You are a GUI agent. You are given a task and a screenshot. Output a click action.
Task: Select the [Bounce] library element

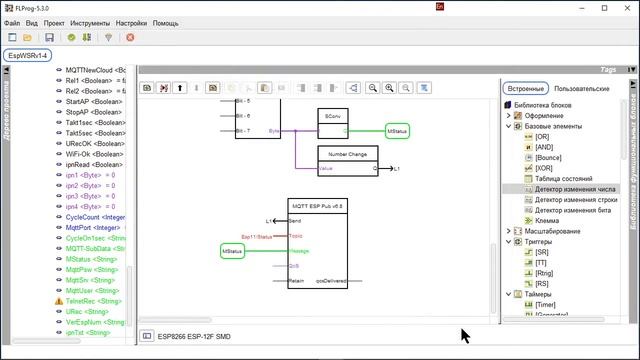[x=548, y=158]
